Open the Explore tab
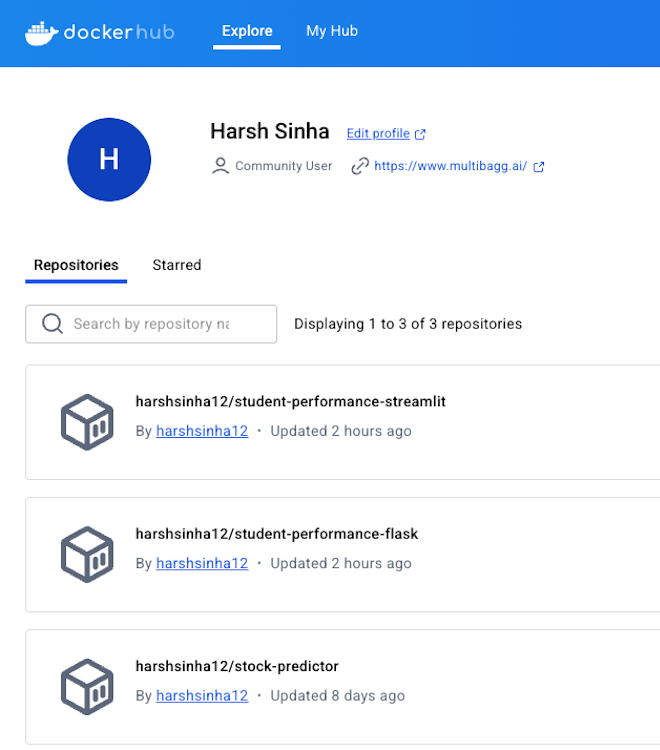The image size is (660, 750). coord(247,31)
